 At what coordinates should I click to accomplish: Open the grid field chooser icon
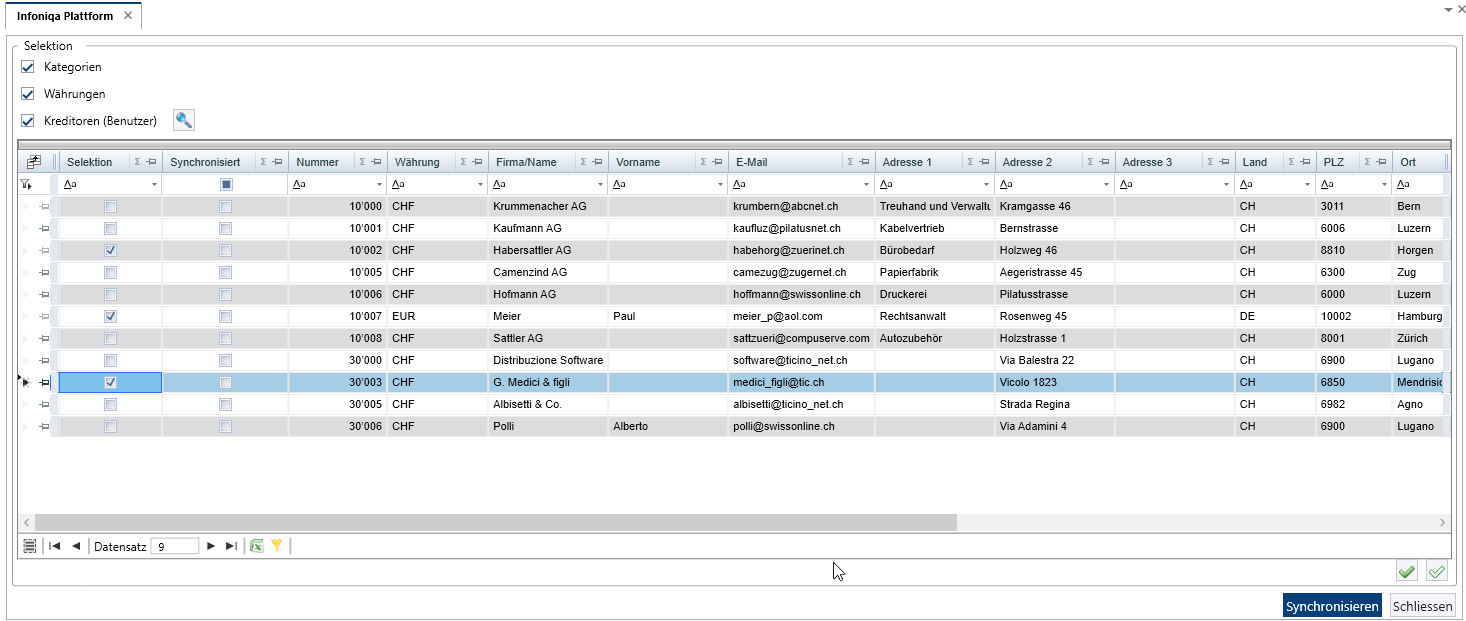34,162
